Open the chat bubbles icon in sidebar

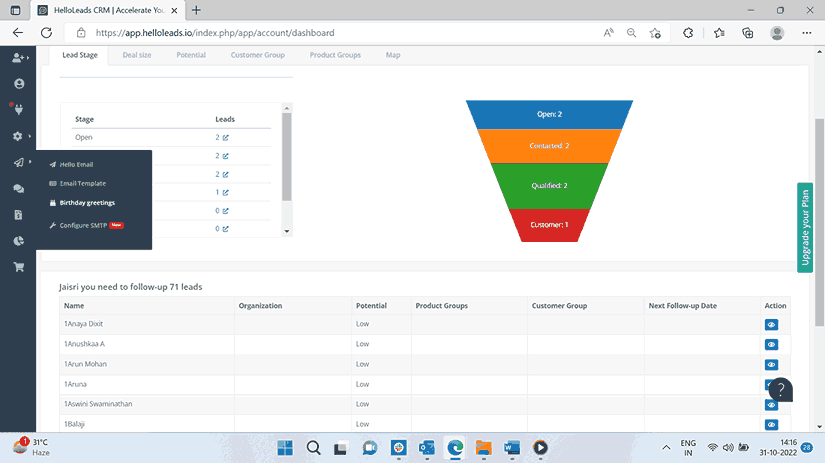tap(19, 188)
